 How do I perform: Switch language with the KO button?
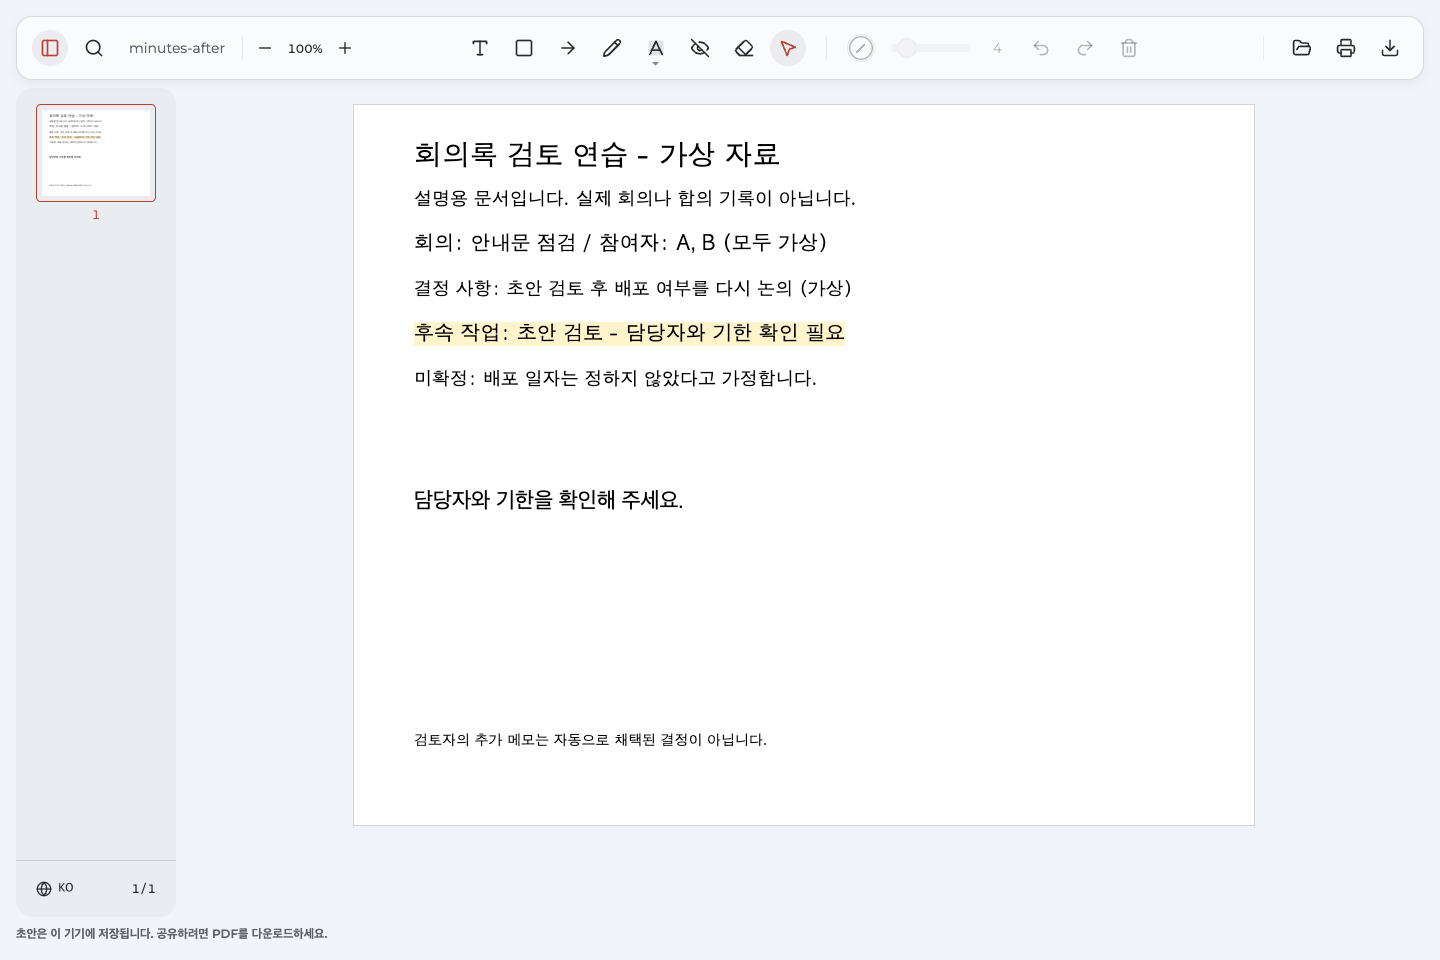point(55,888)
